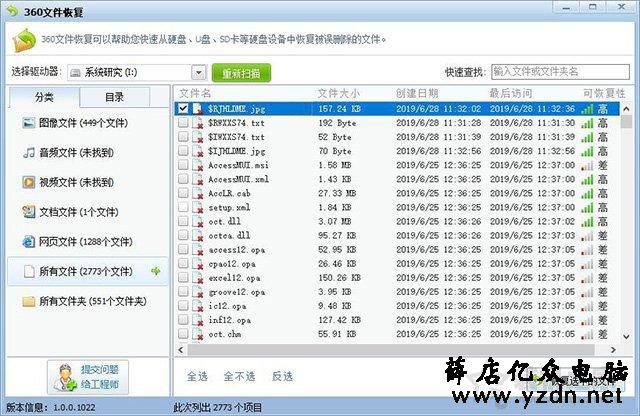640x416 pixels.
Task: Click the 反选 invert selection link
Action: pyautogui.click(x=282, y=376)
